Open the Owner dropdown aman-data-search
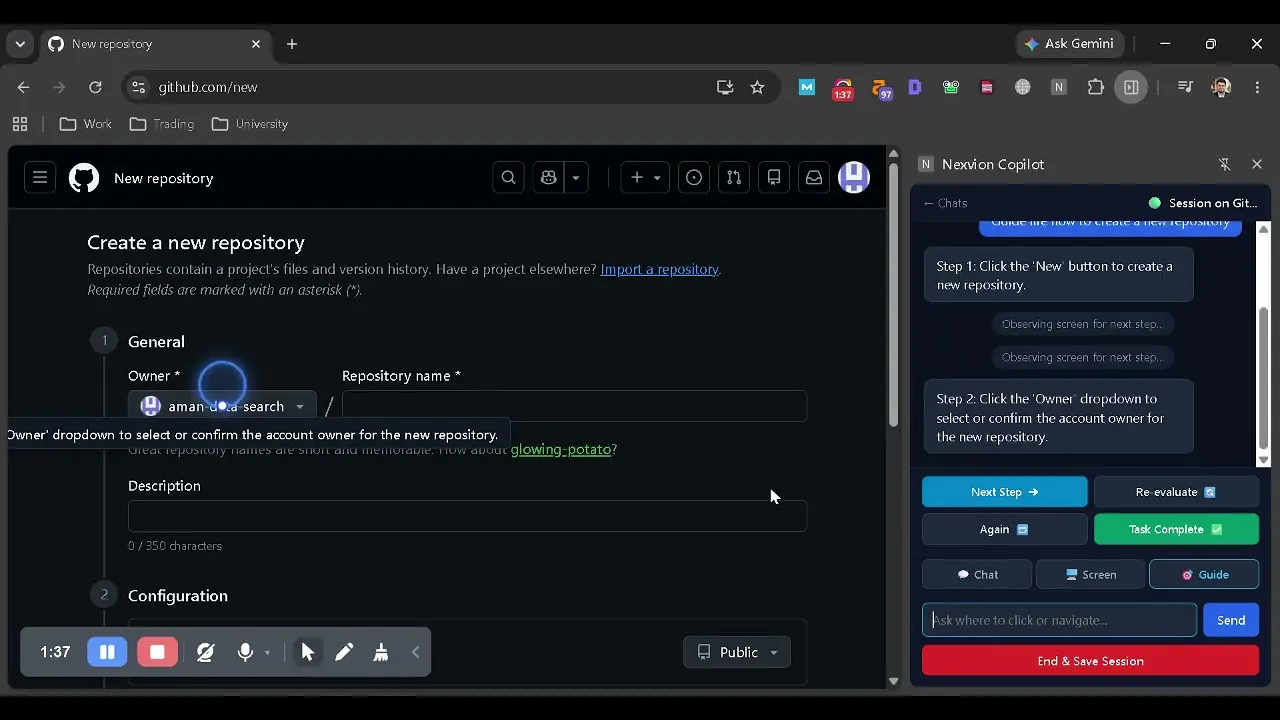The height and width of the screenshot is (720, 1280). pyautogui.click(x=222, y=406)
